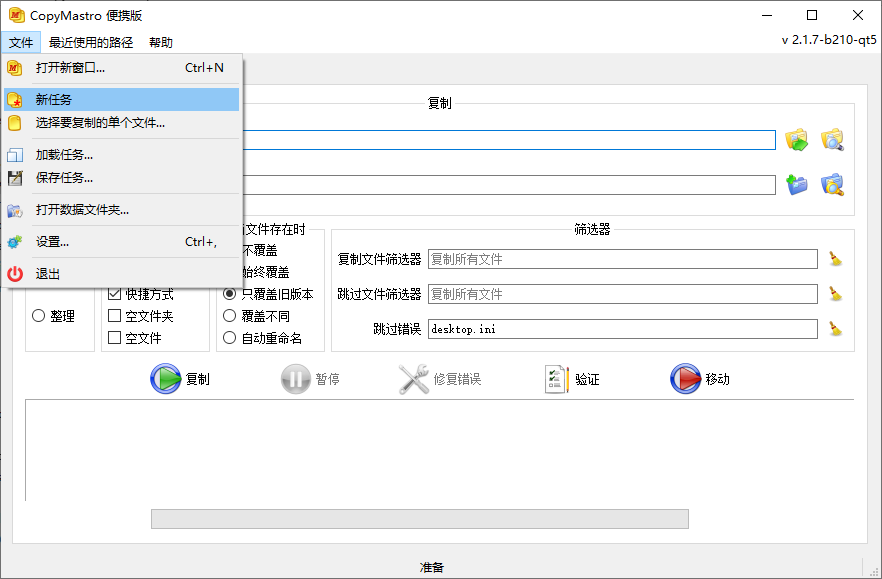Choose 选择要复制的单个文件... menu entry
Screen dimensions: 882x579
pos(122,123)
